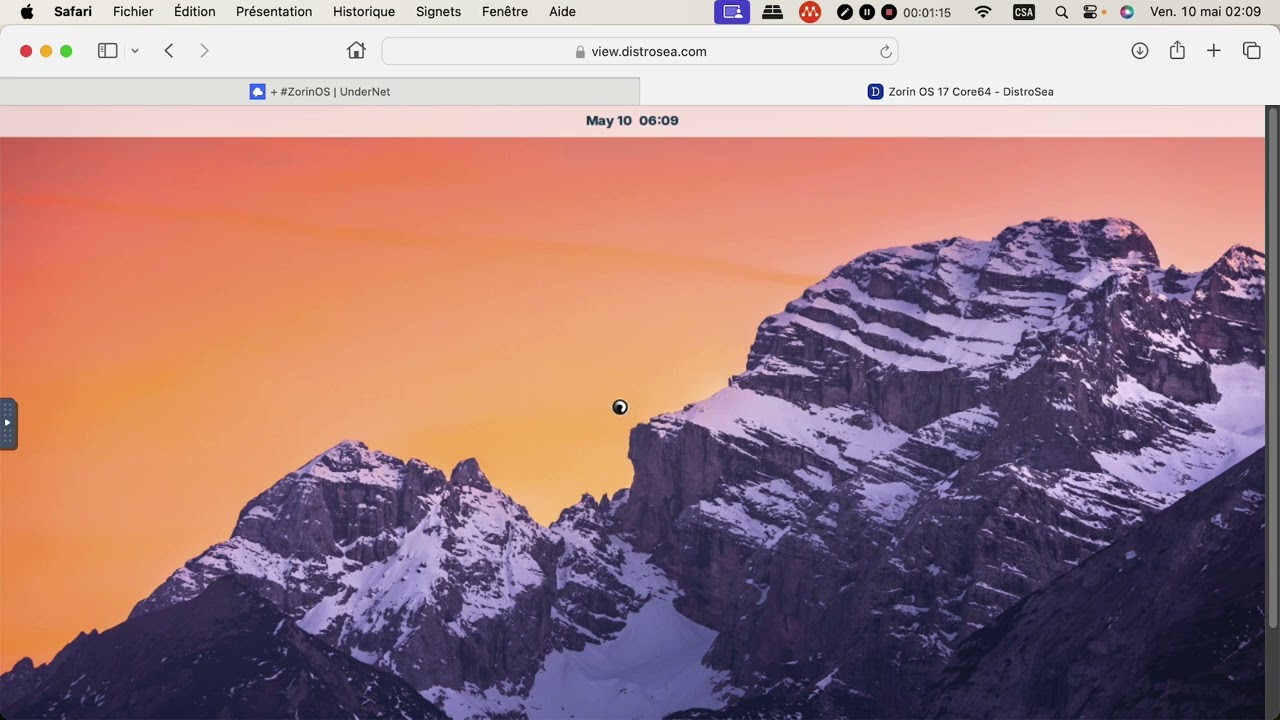Click the recording timer 00:01:15
This screenshot has height=720, width=1280.
(927, 13)
